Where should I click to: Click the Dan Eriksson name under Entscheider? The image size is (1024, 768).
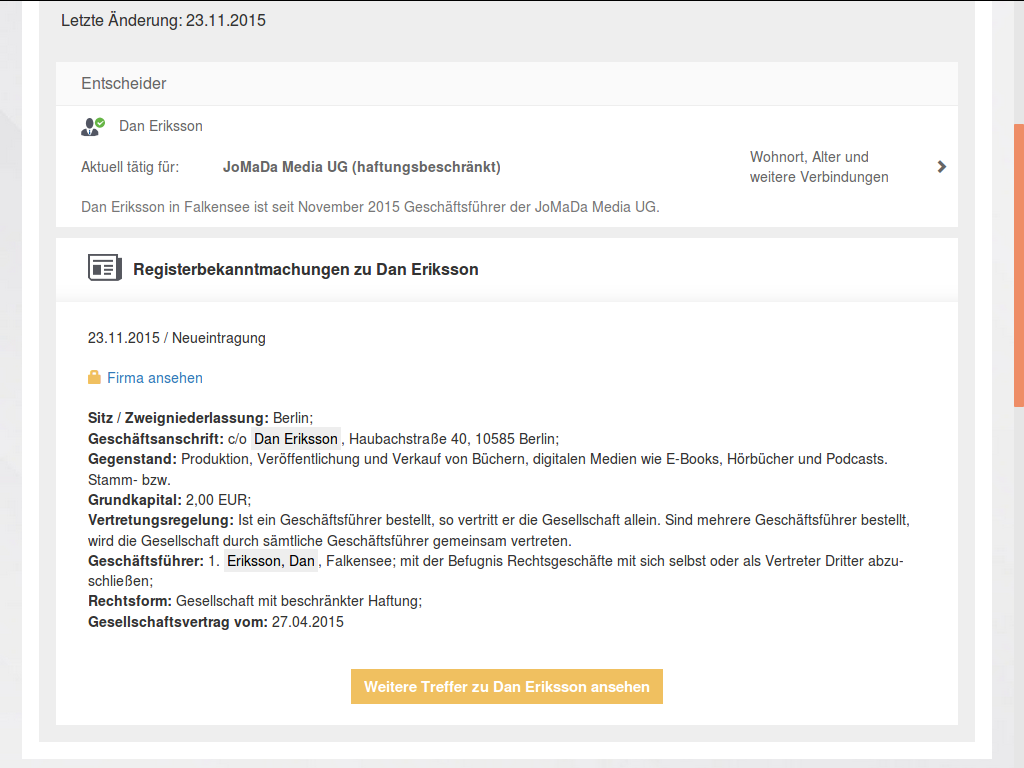click(160, 126)
